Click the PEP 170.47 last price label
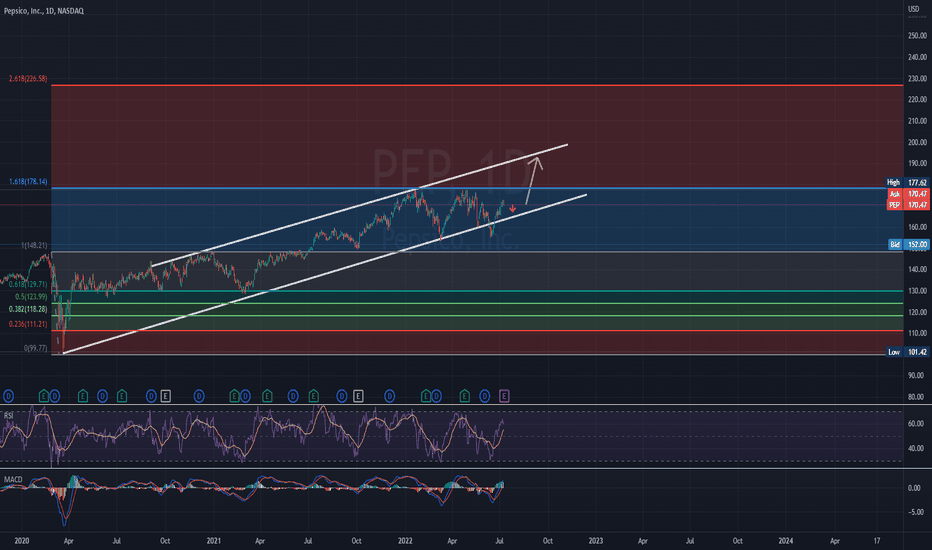This screenshot has width=932, height=550. click(x=908, y=205)
